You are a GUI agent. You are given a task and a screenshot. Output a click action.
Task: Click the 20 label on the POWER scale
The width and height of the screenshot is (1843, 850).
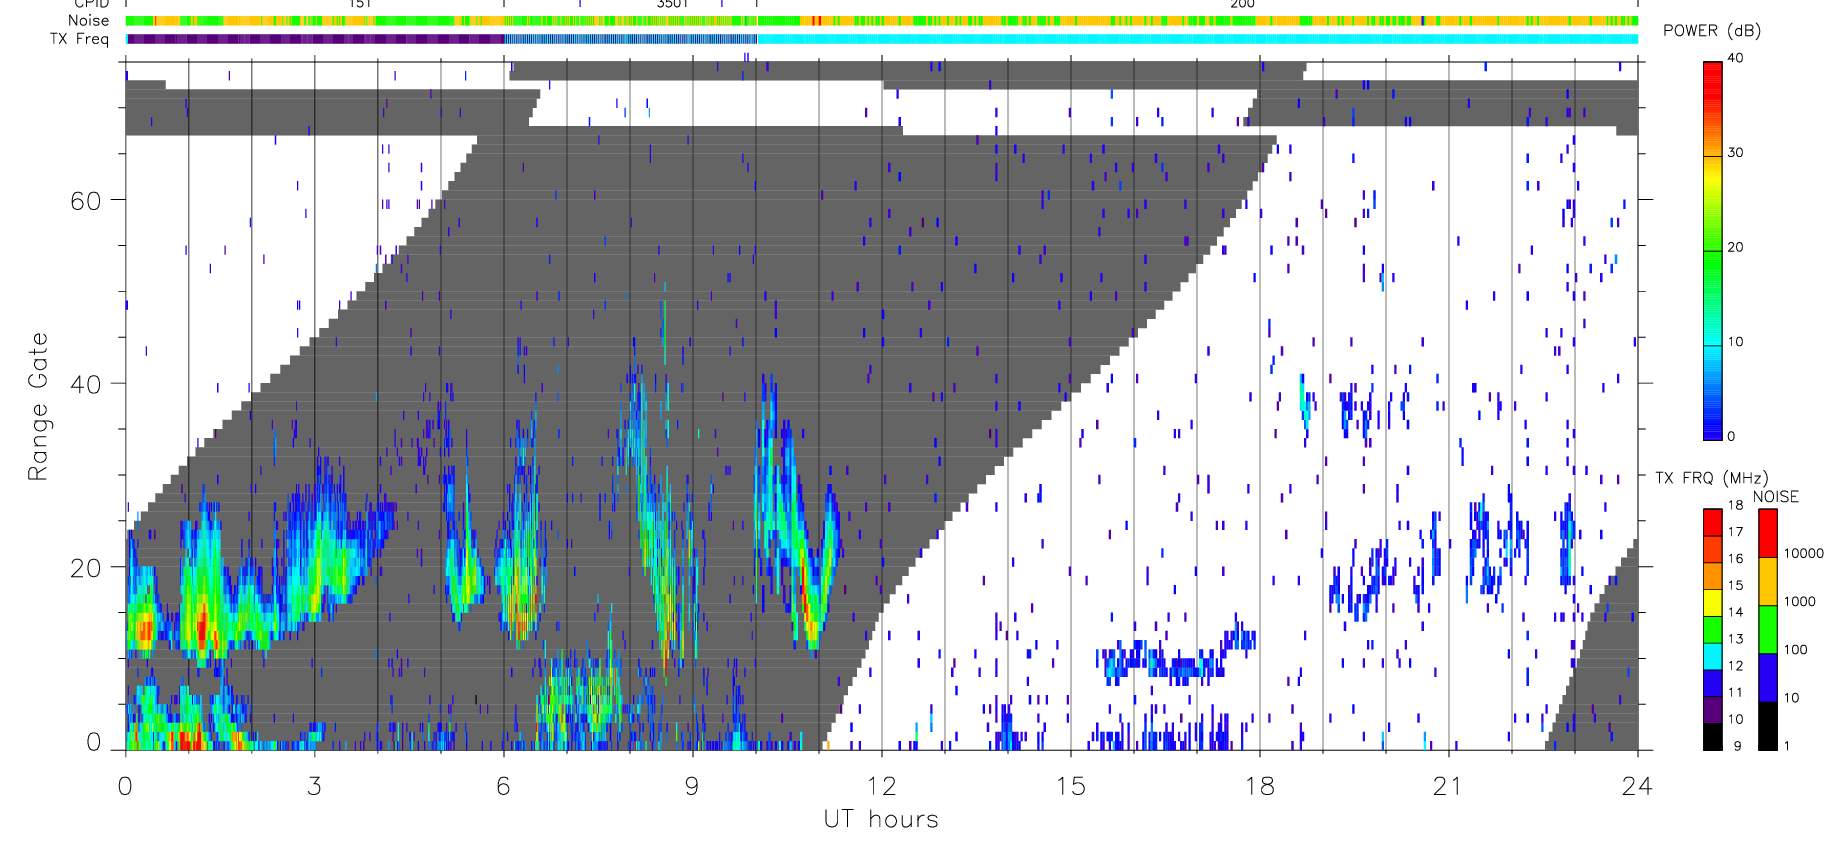1735,247
